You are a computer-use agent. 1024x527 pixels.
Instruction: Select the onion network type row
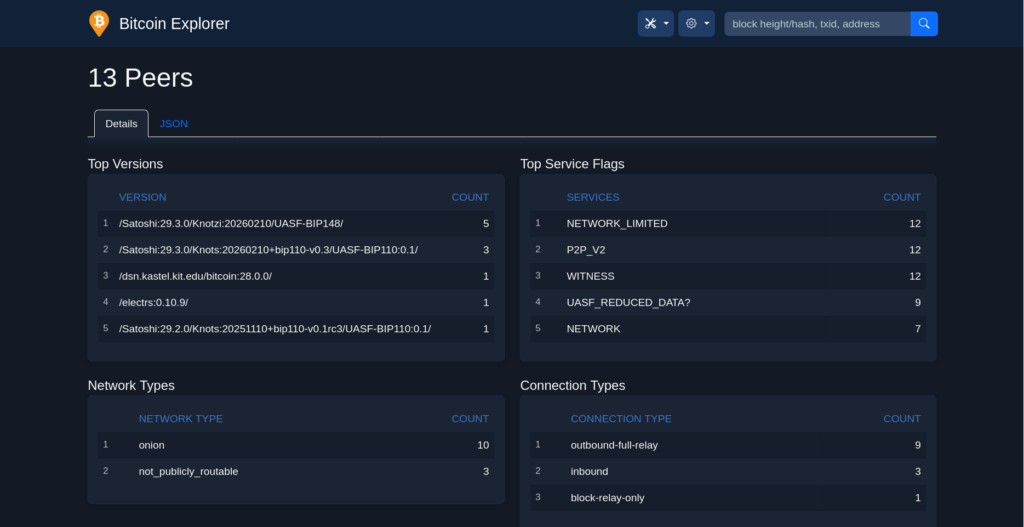pos(152,445)
